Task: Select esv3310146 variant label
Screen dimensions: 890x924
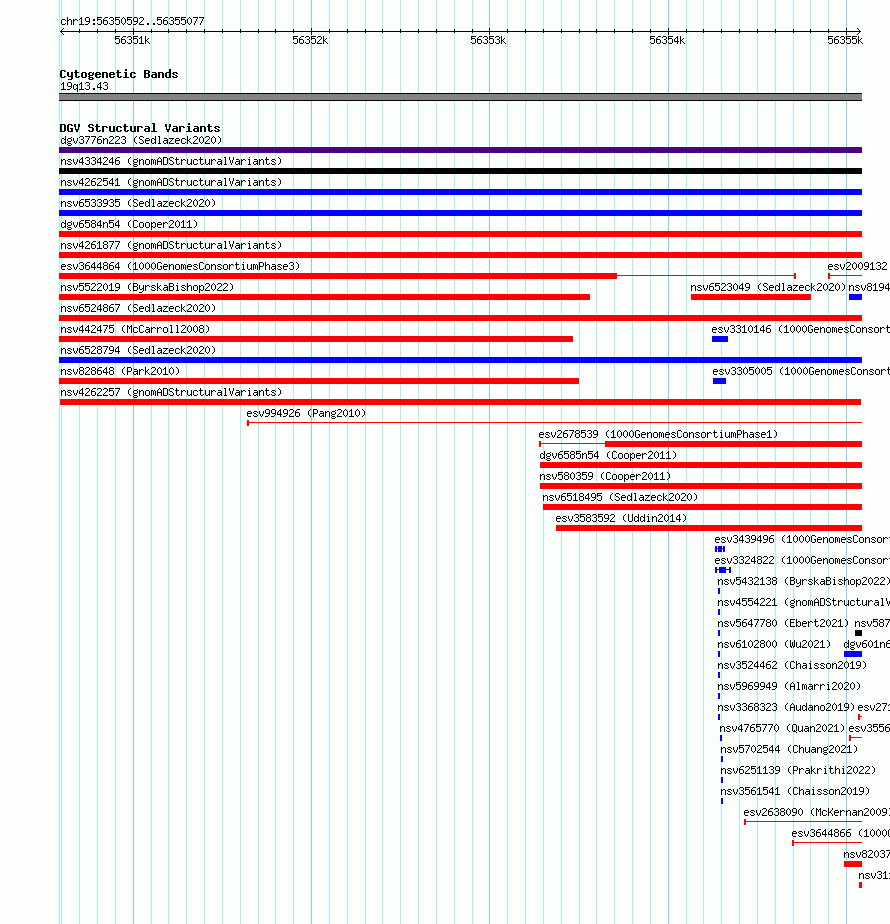Action: click(800, 329)
